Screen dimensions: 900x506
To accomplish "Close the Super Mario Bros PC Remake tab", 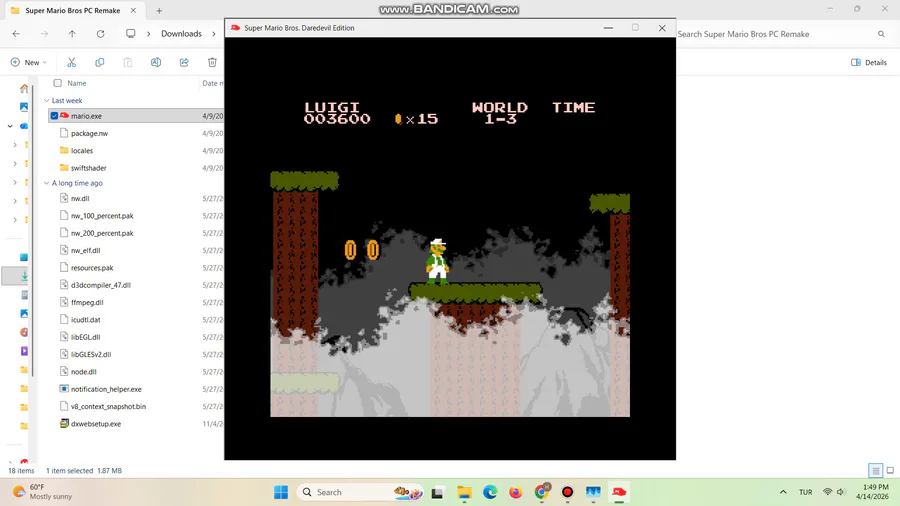I will coord(133,10).
